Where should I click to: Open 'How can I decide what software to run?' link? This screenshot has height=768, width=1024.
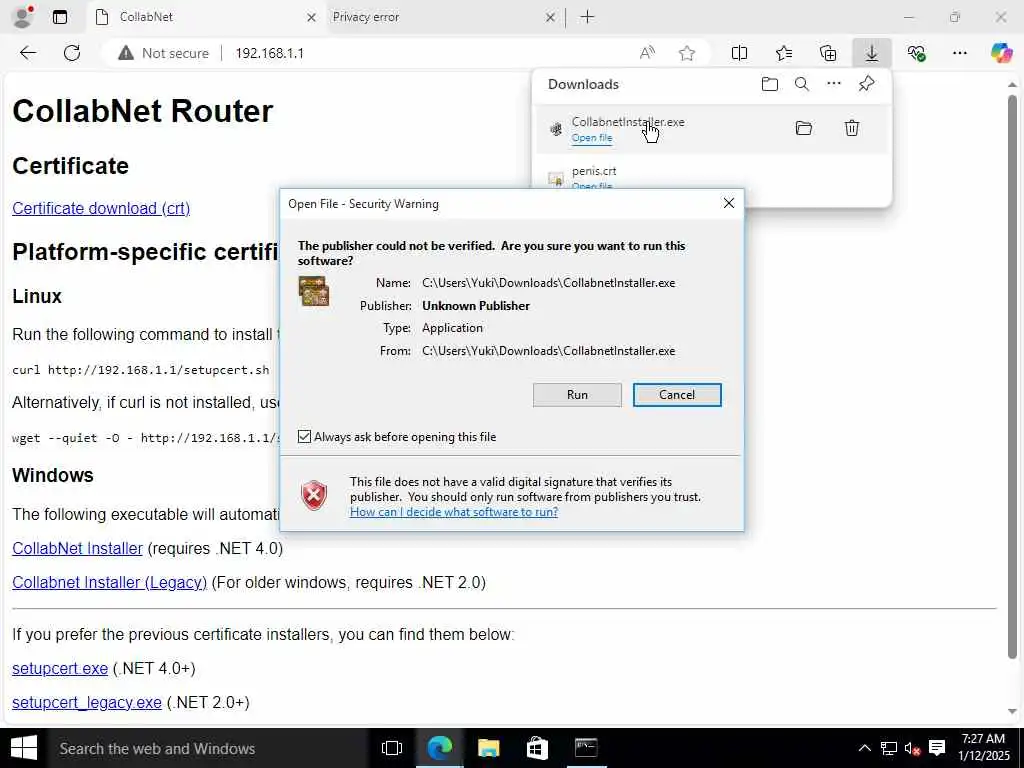[x=454, y=511]
